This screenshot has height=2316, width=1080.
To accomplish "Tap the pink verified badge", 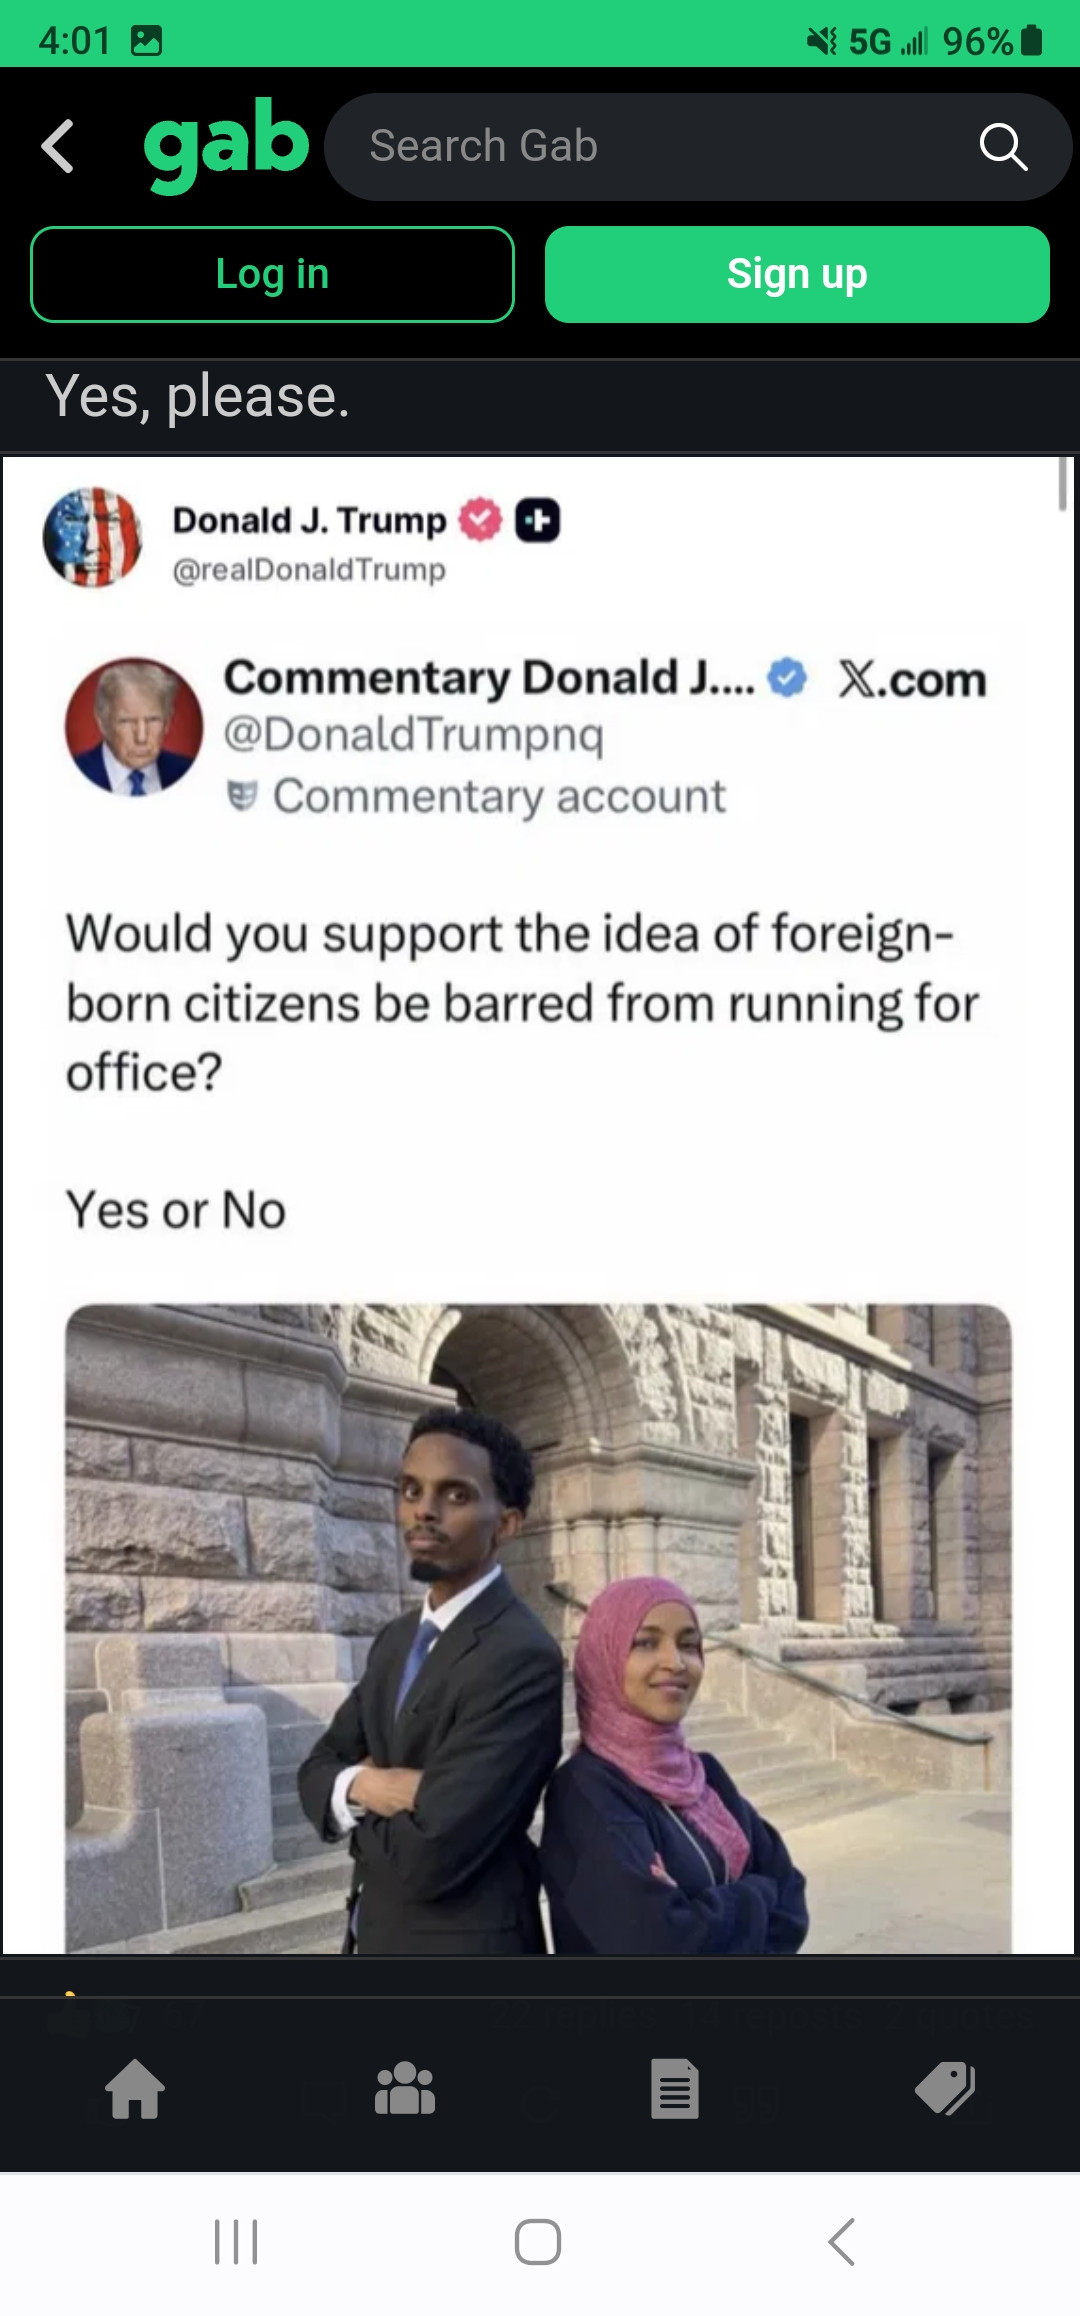I will coord(480,520).
